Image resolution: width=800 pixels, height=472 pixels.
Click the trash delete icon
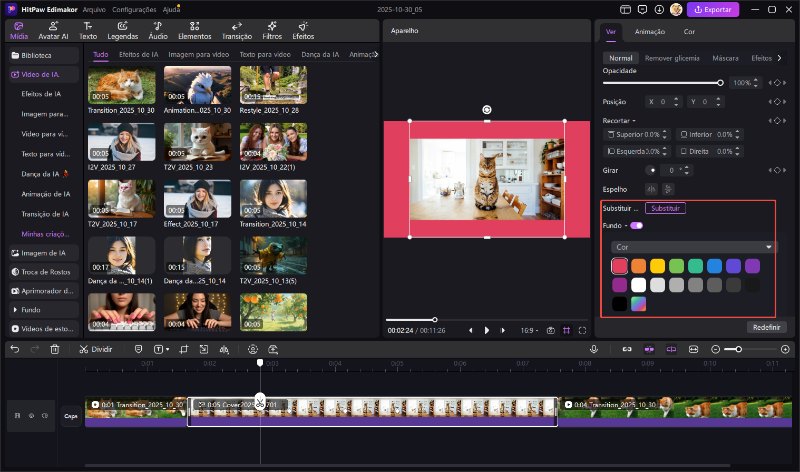pyautogui.click(x=55, y=349)
